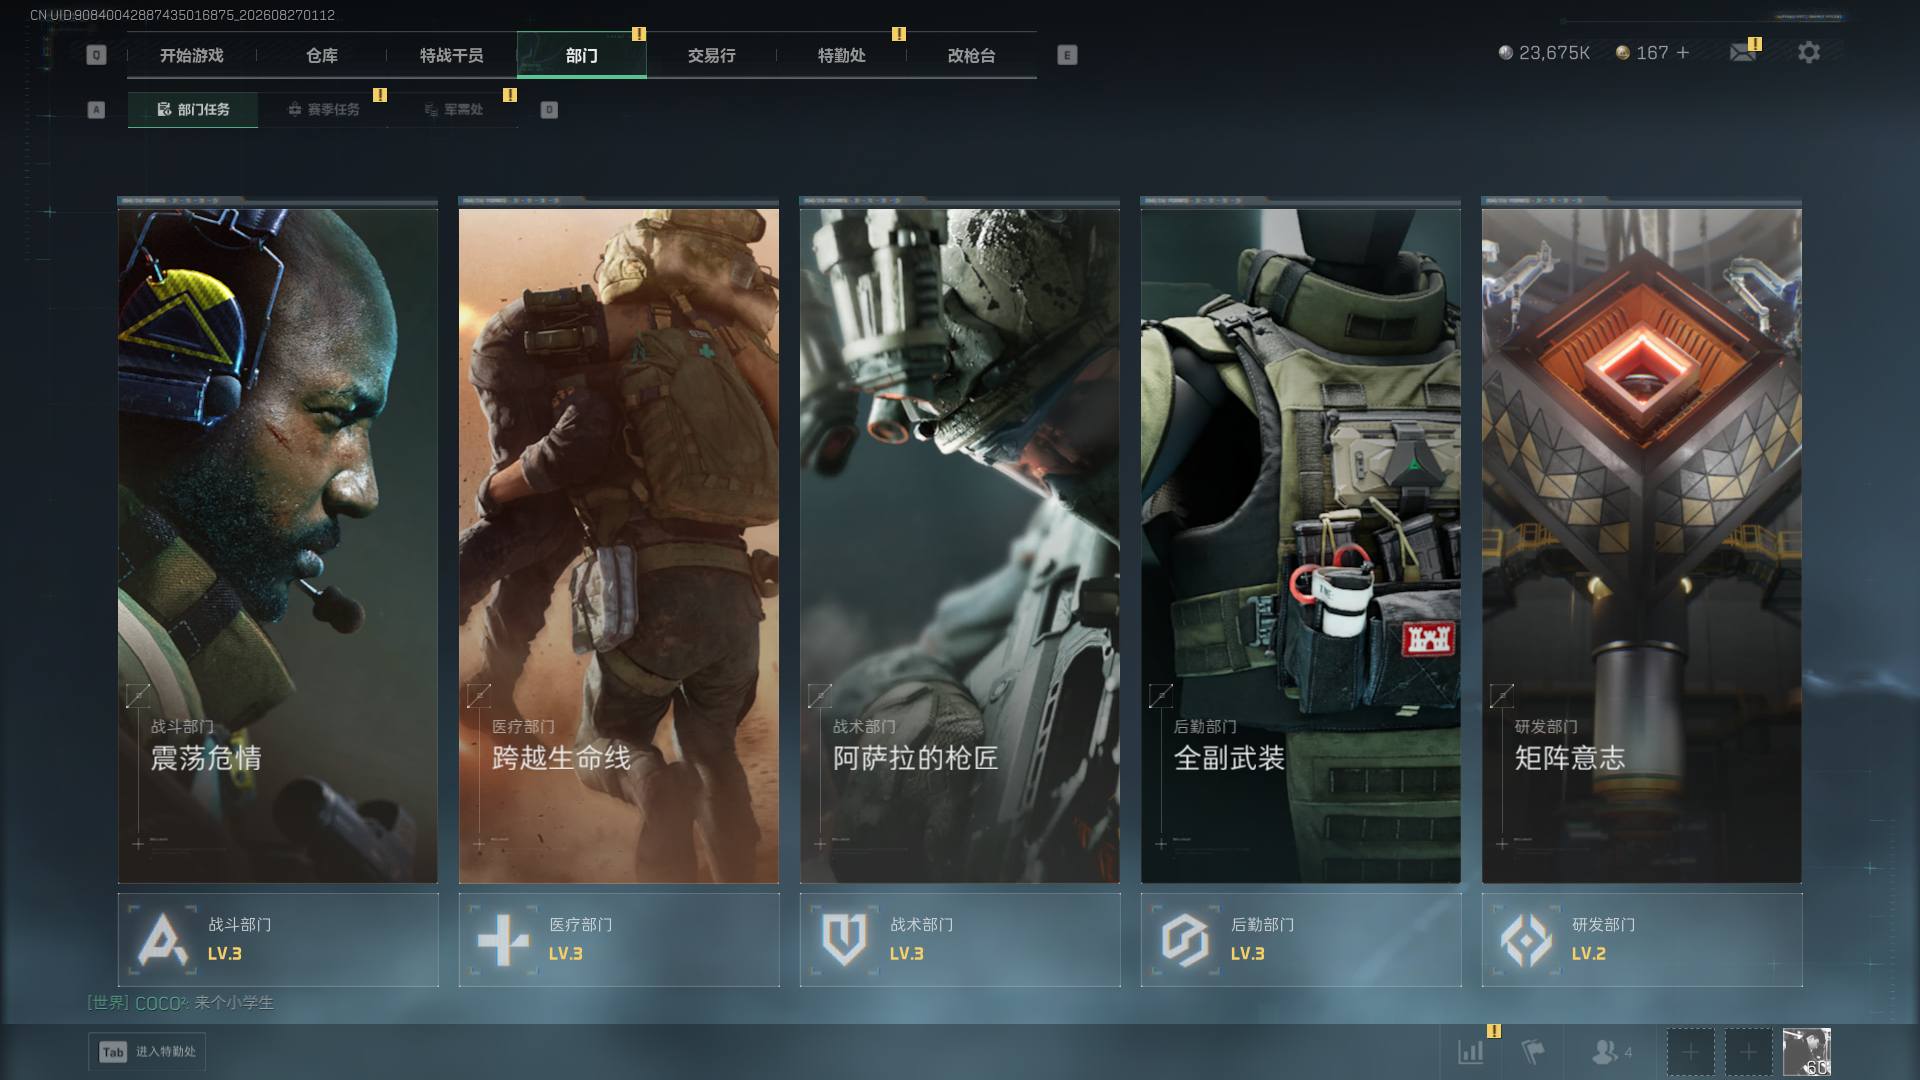Click the empty squad slot beside the avatar
The height and width of the screenshot is (1080, 1920).
coord(1748,1052)
